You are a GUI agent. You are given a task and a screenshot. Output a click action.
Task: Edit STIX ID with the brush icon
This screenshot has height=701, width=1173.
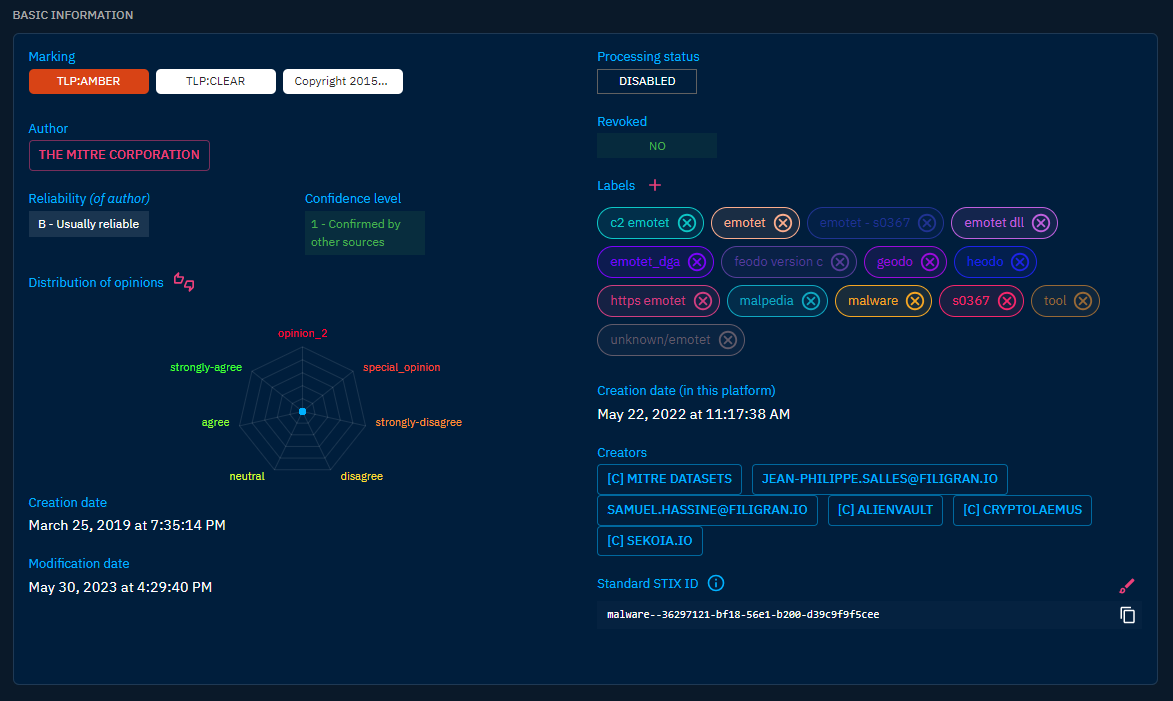tap(1127, 585)
